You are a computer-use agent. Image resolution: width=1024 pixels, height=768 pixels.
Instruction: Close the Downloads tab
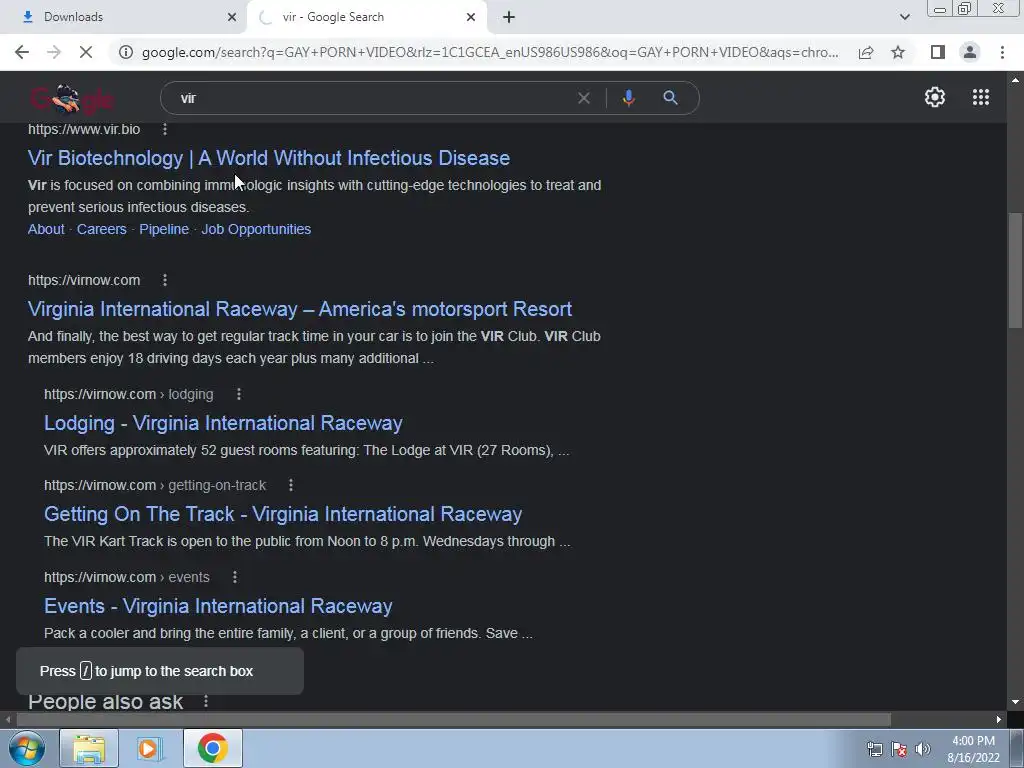(232, 17)
